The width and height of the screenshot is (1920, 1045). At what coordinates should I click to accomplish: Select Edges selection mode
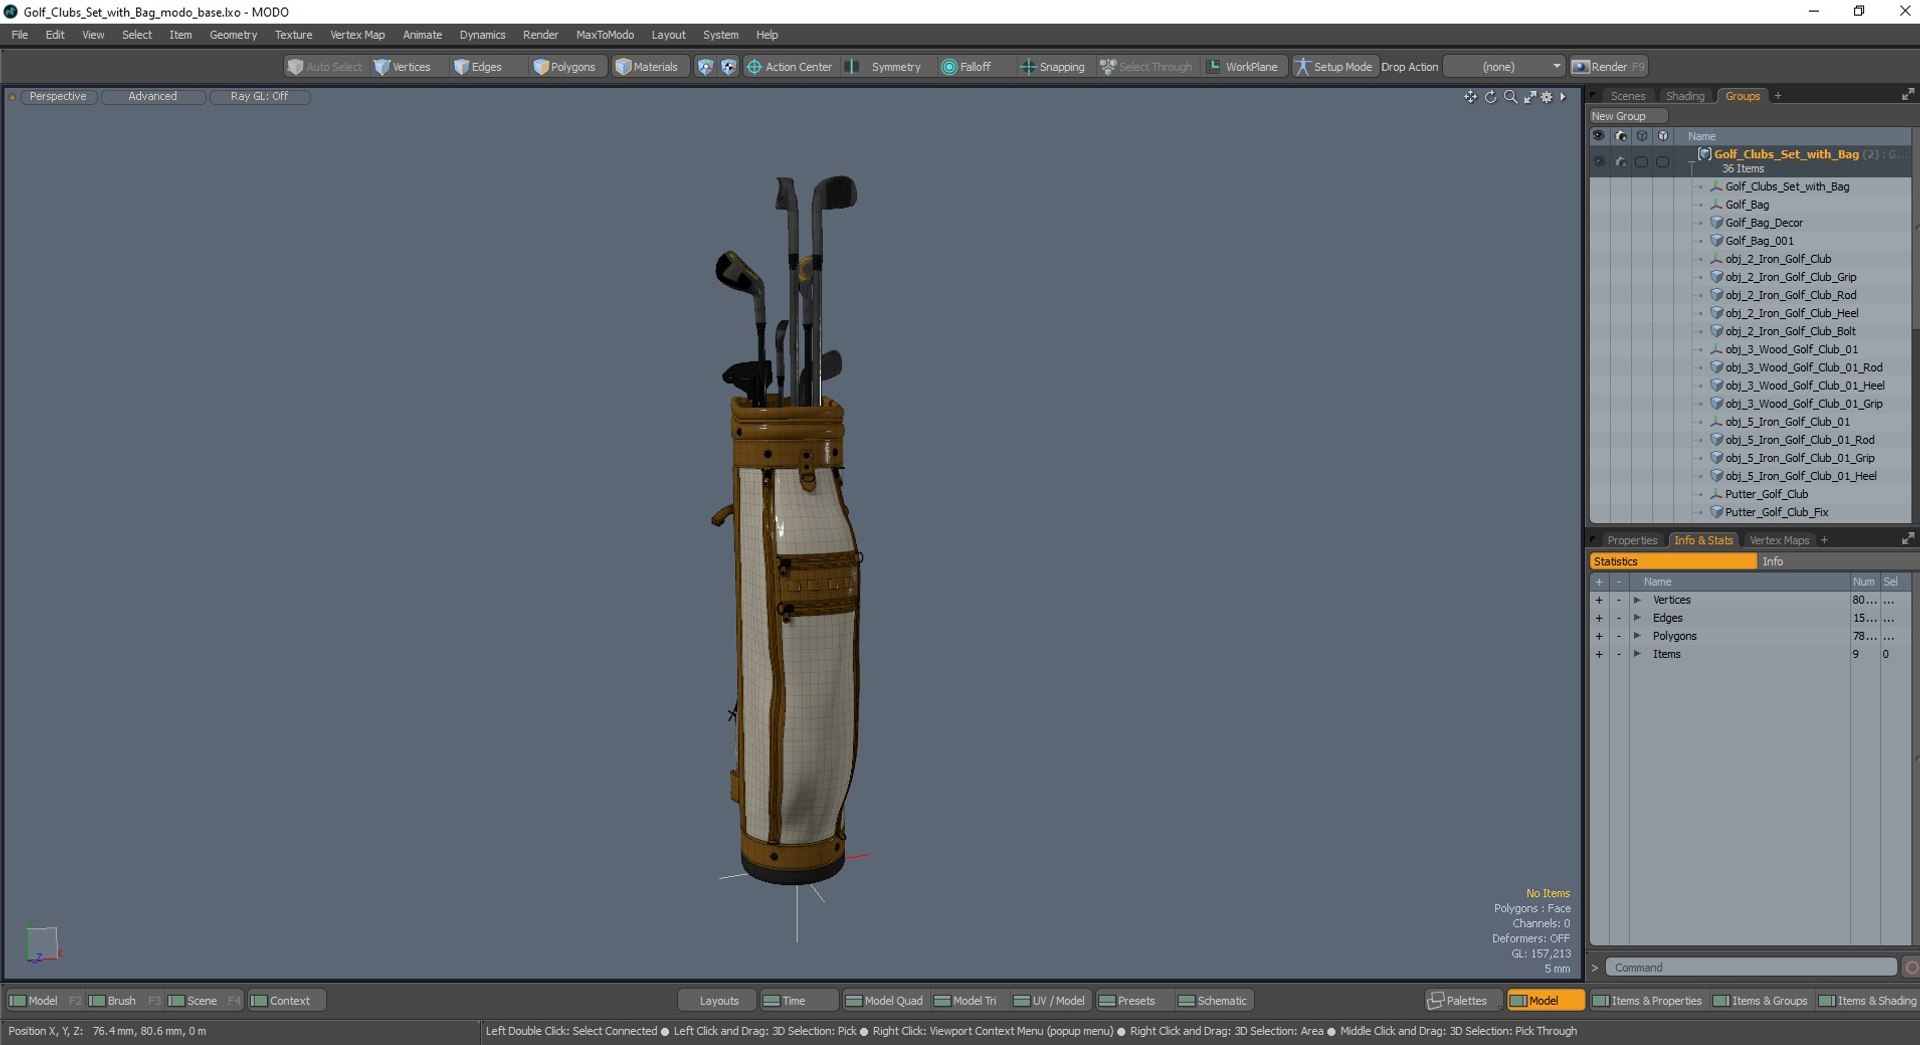(478, 67)
